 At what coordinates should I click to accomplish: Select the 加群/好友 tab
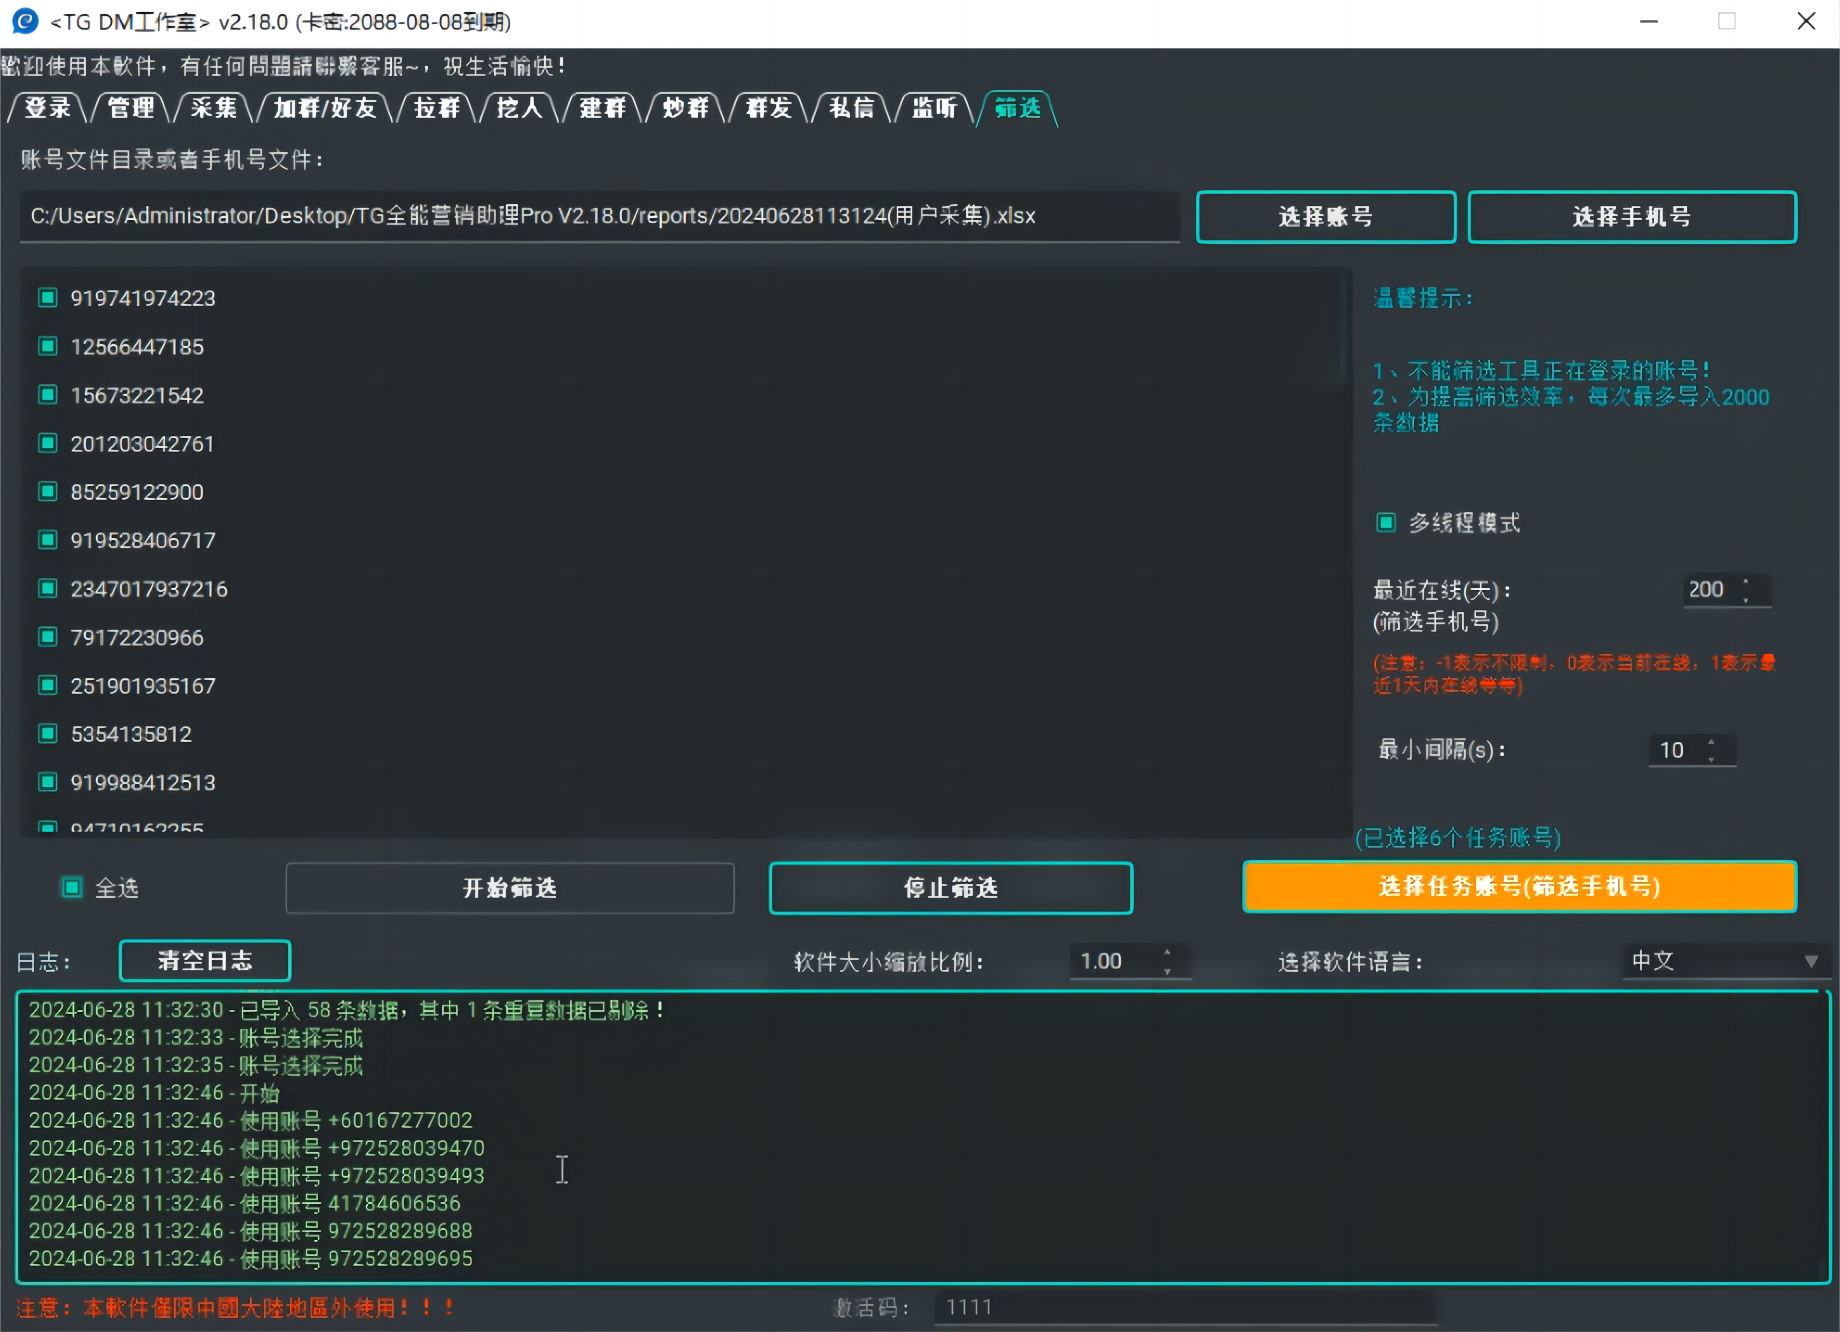(x=325, y=108)
